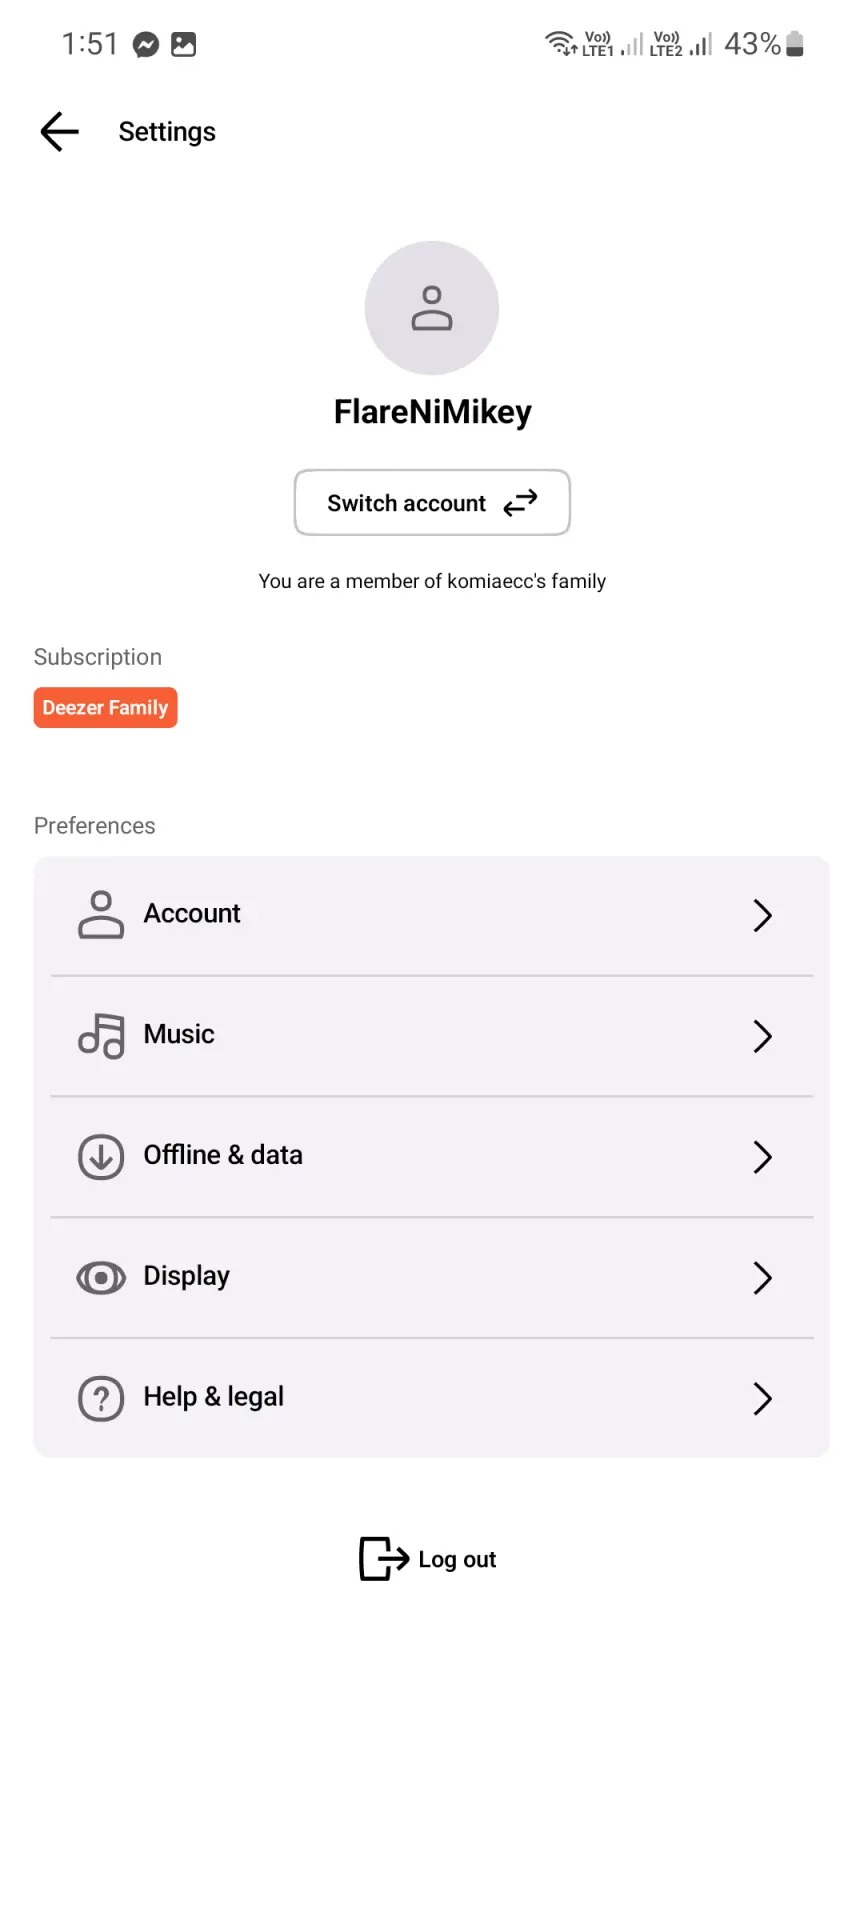Open Help & legal chevron arrow
Image resolution: width=864 pixels, height=1920 pixels.
coord(763,1399)
